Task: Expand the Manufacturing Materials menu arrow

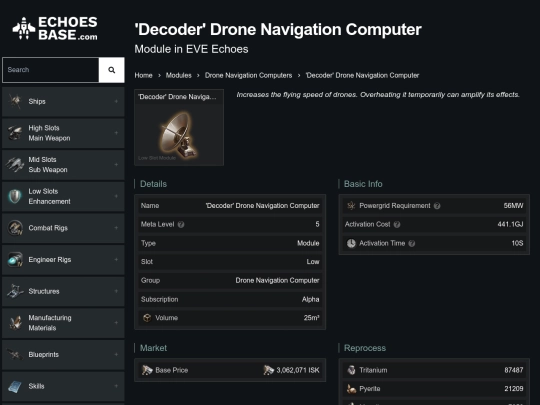Action: (x=116, y=323)
